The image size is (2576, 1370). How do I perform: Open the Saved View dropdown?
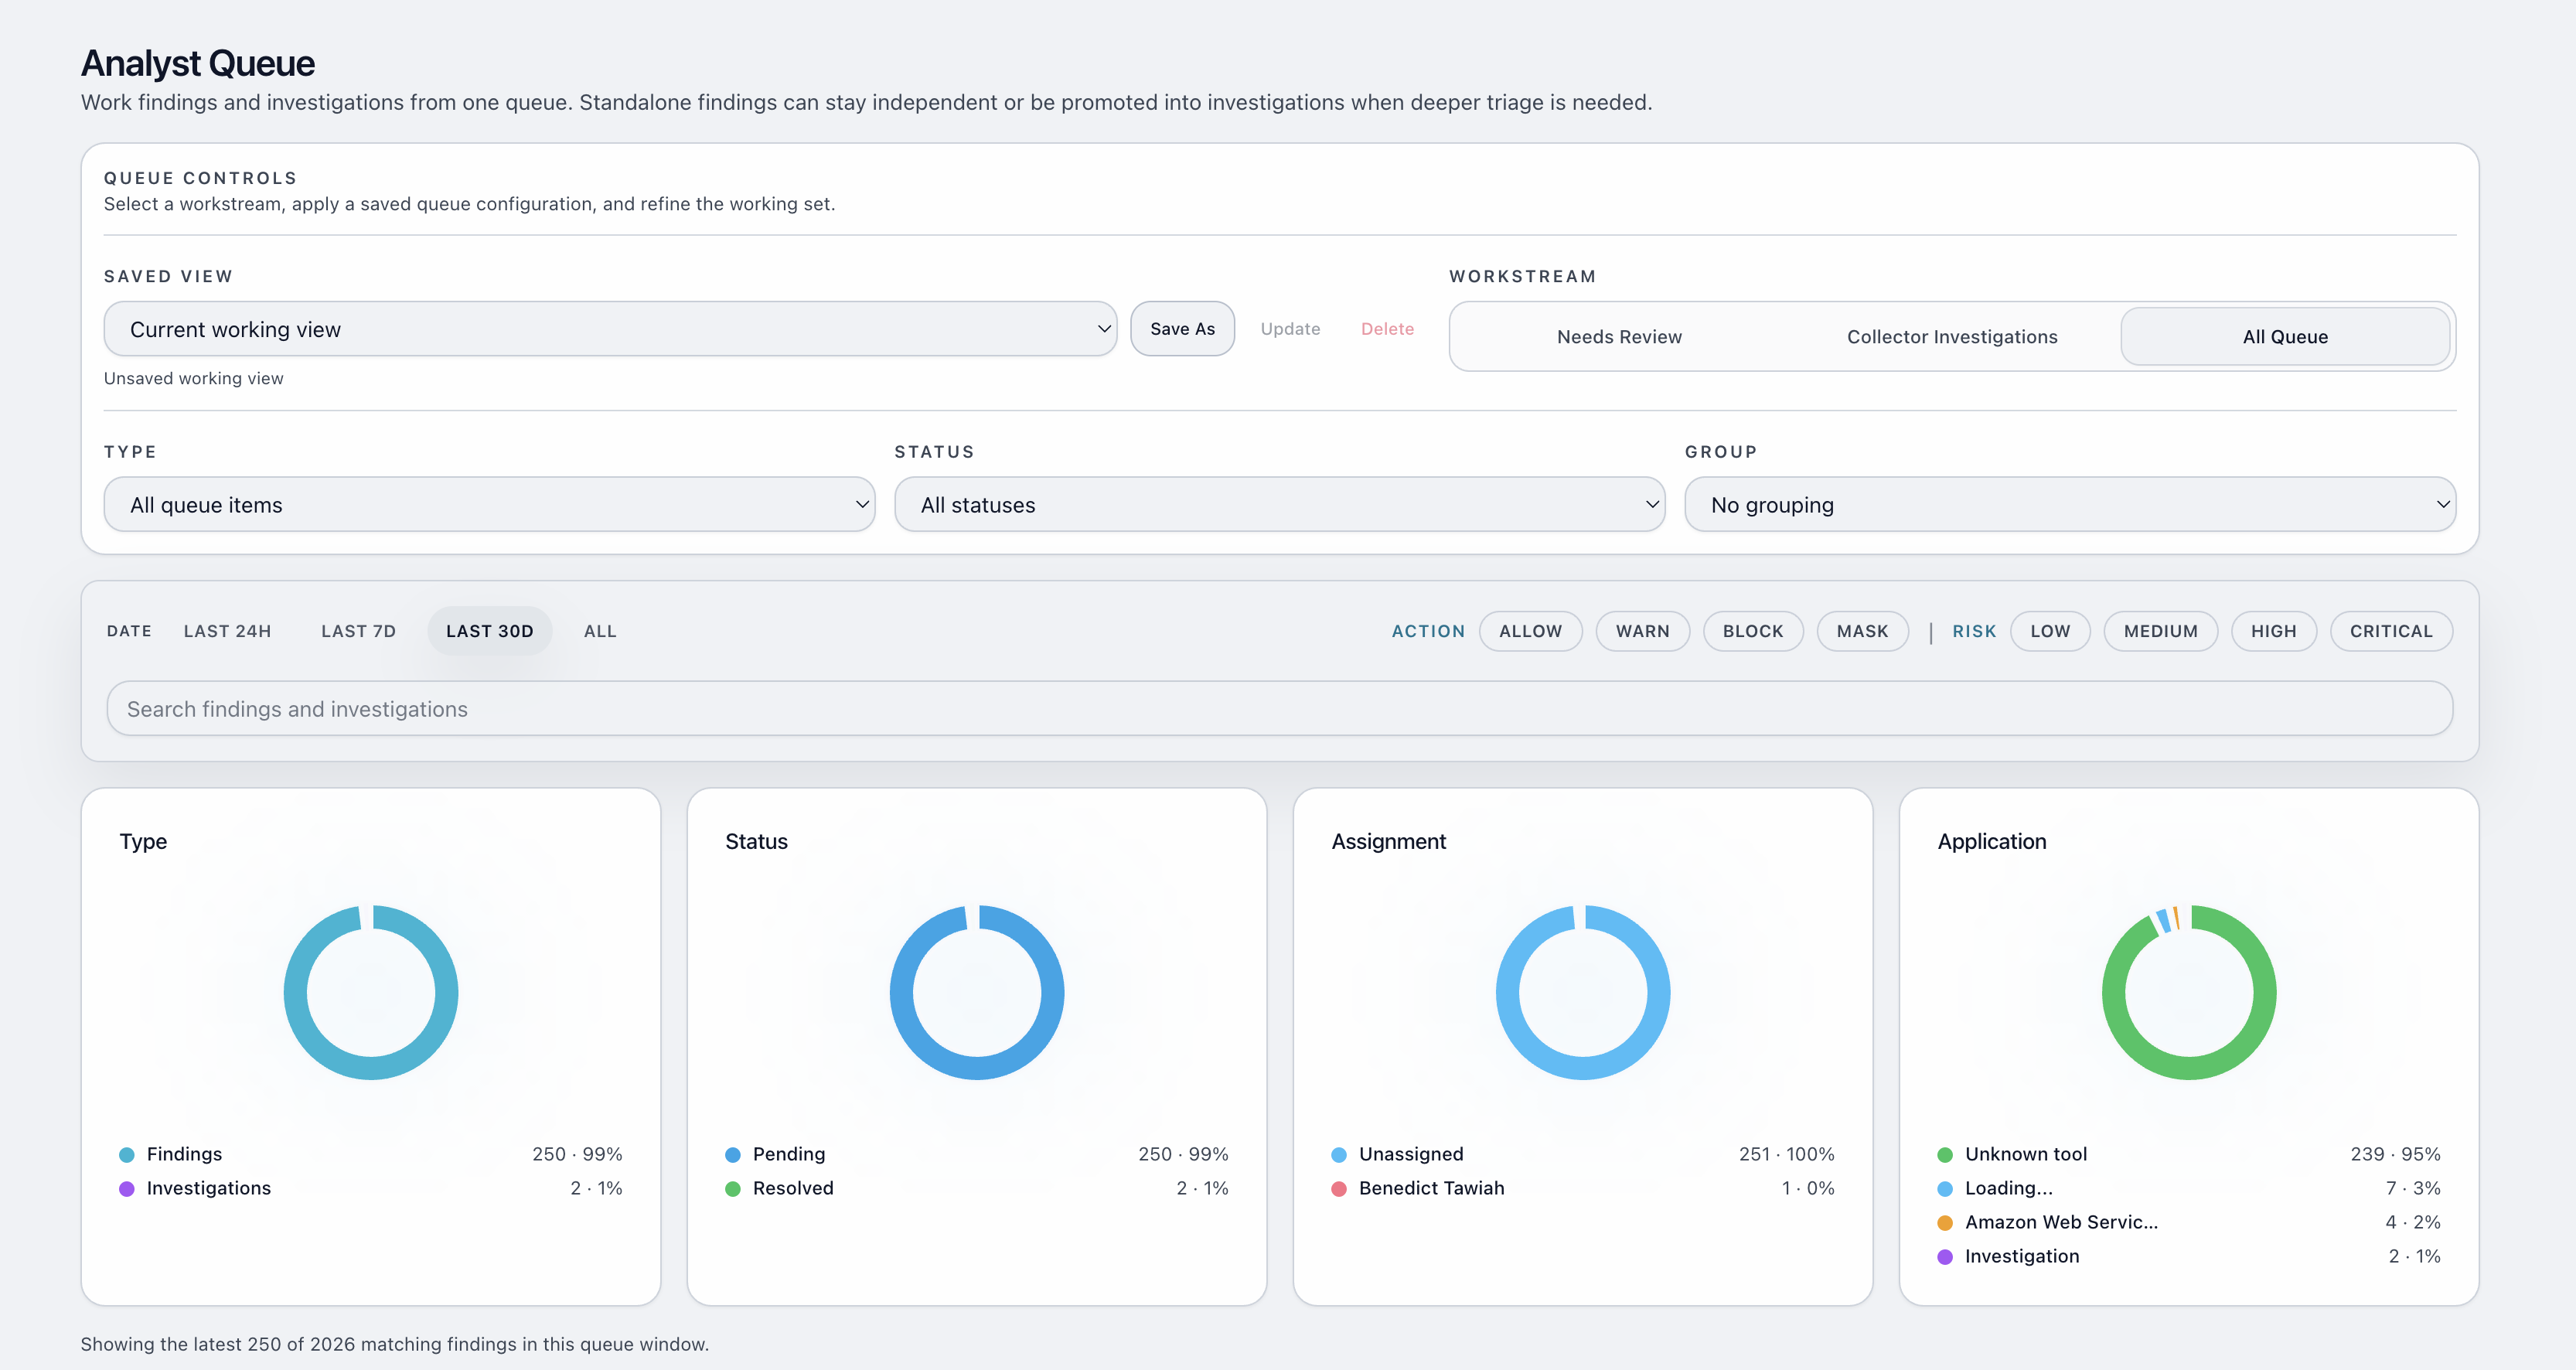click(610, 329)
